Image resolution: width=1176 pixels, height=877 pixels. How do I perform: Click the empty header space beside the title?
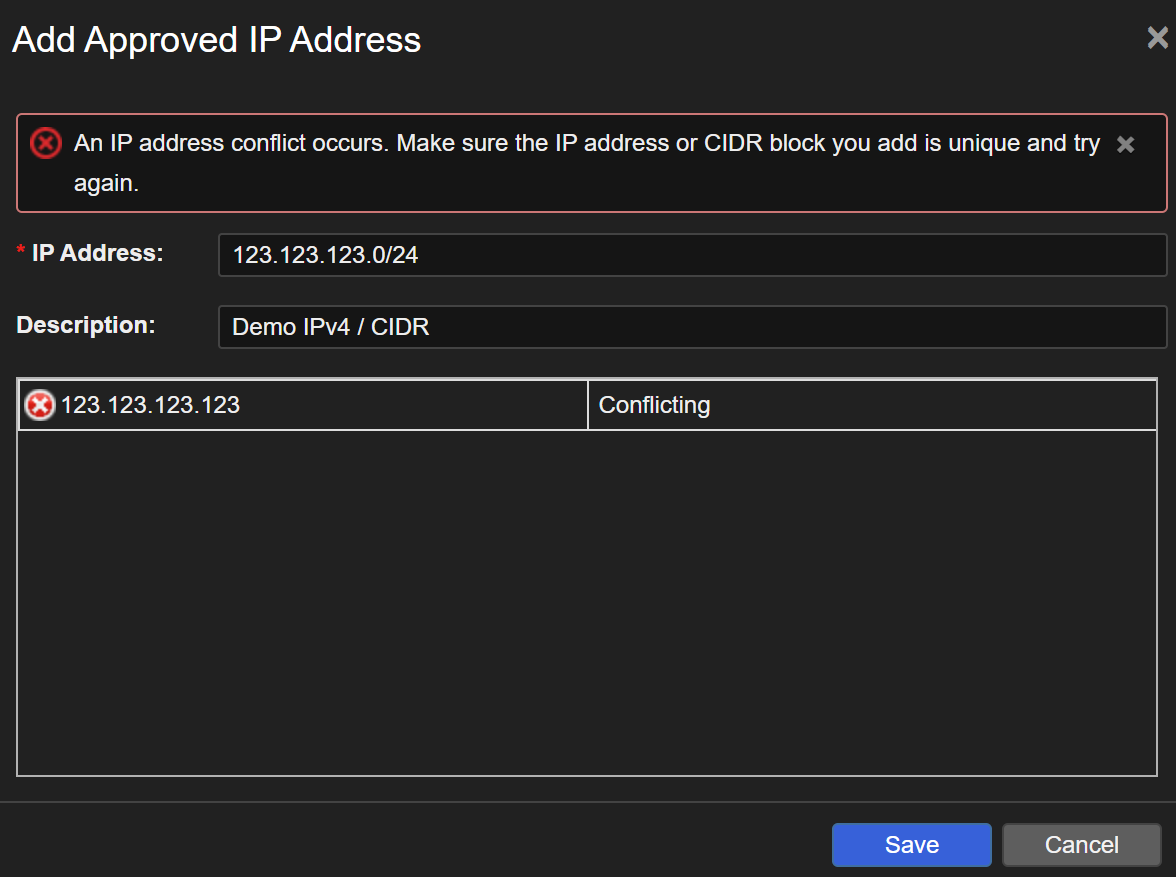(780, 40)
